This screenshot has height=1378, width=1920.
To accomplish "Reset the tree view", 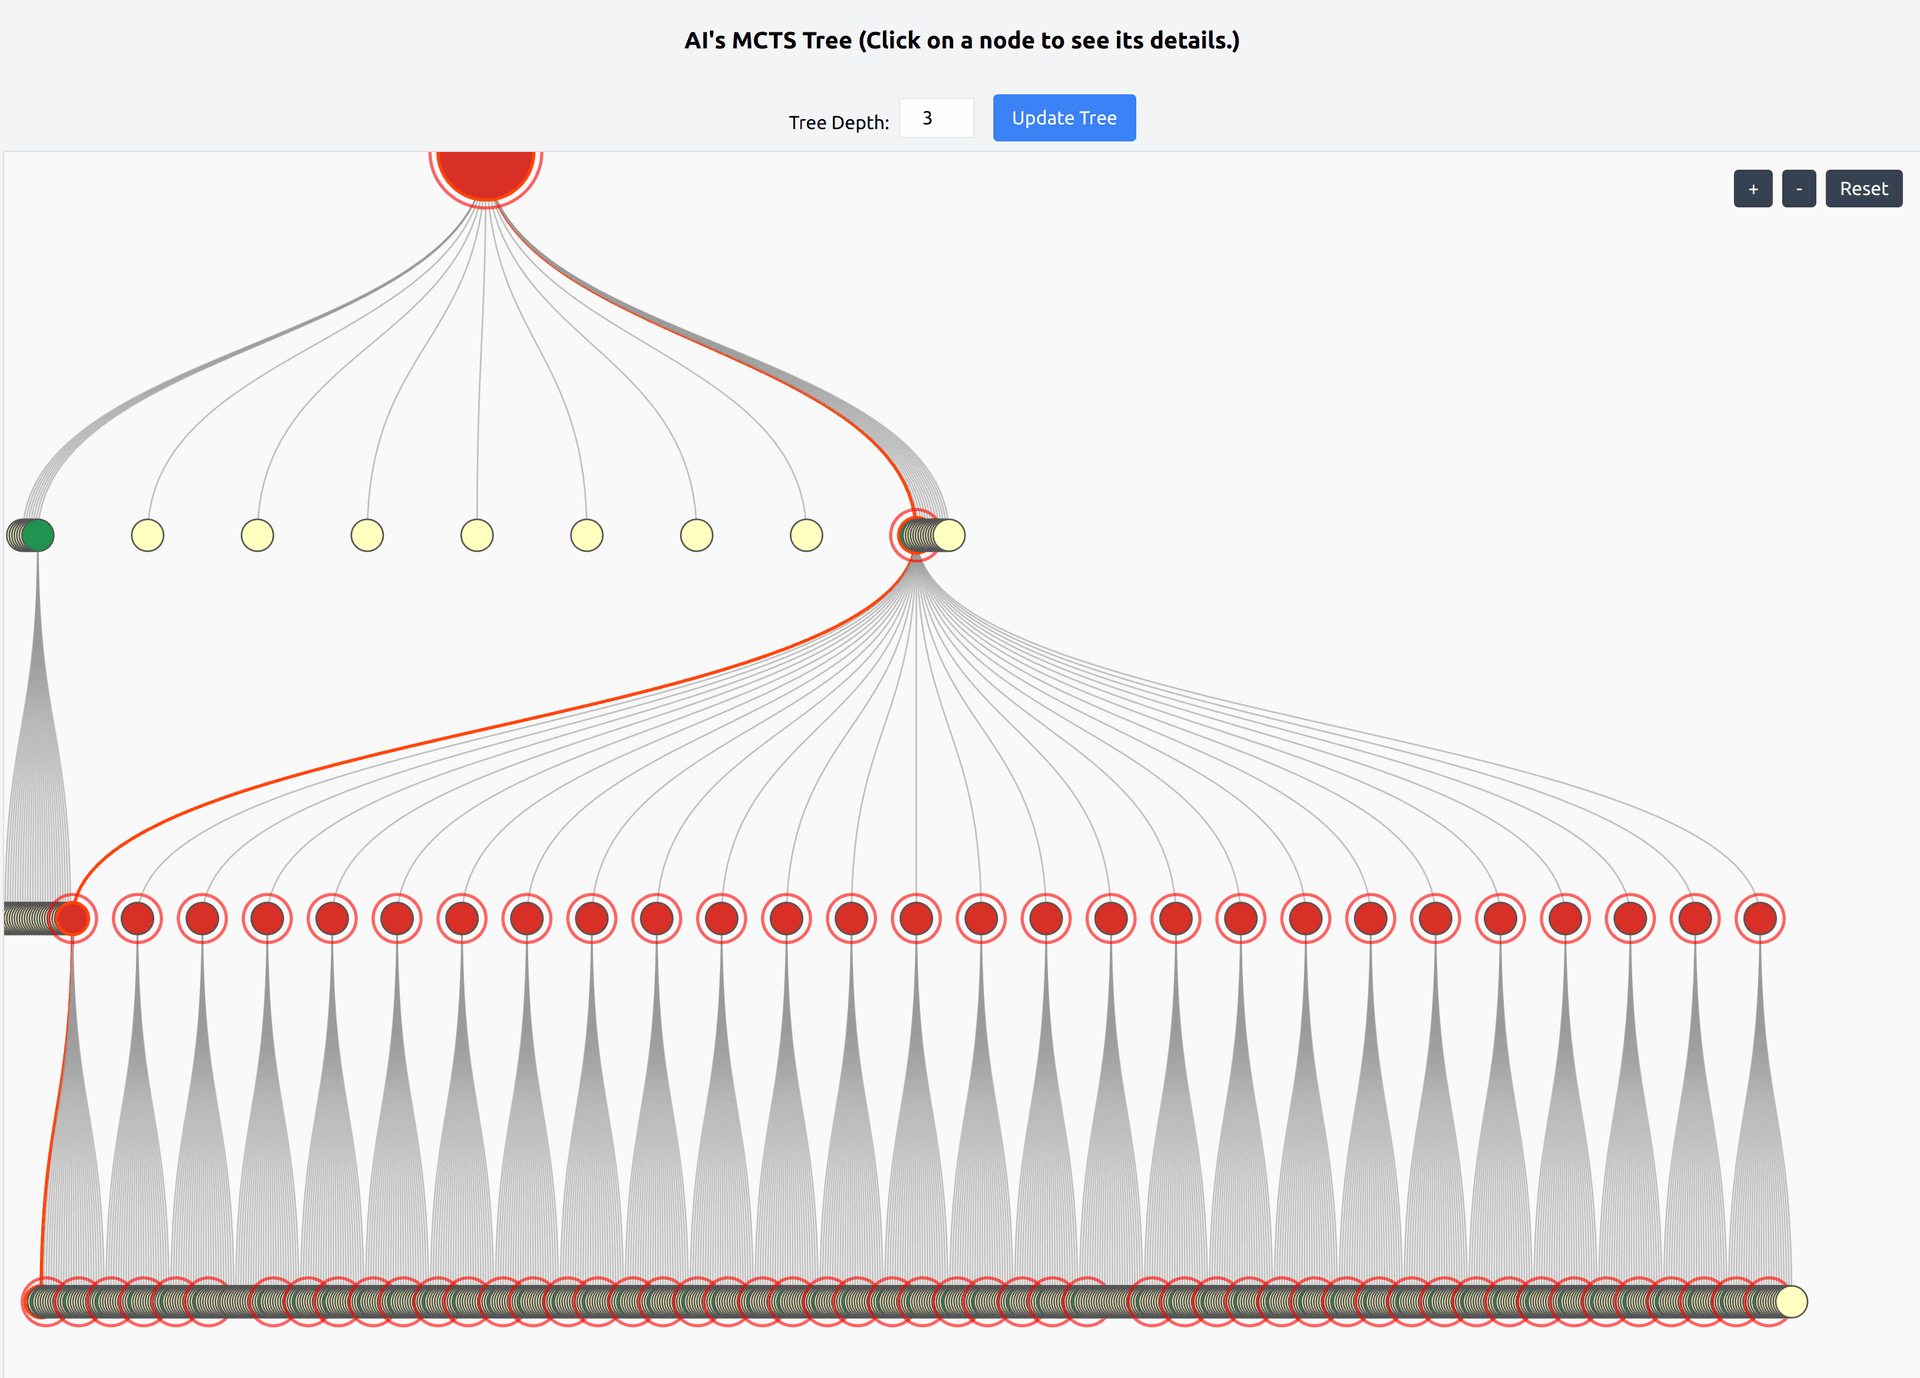I will pyautogui.click(x=1864, y=189).
